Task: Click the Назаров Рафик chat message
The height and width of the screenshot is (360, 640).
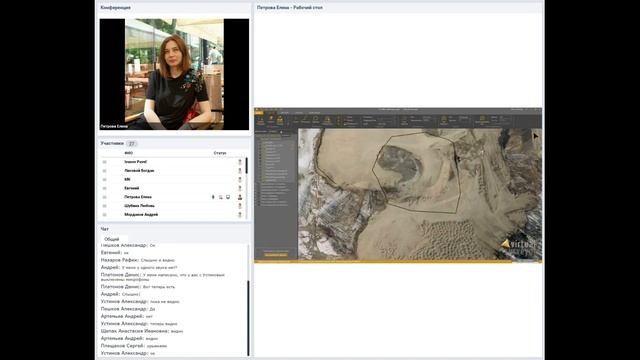Action: (138, 260)
